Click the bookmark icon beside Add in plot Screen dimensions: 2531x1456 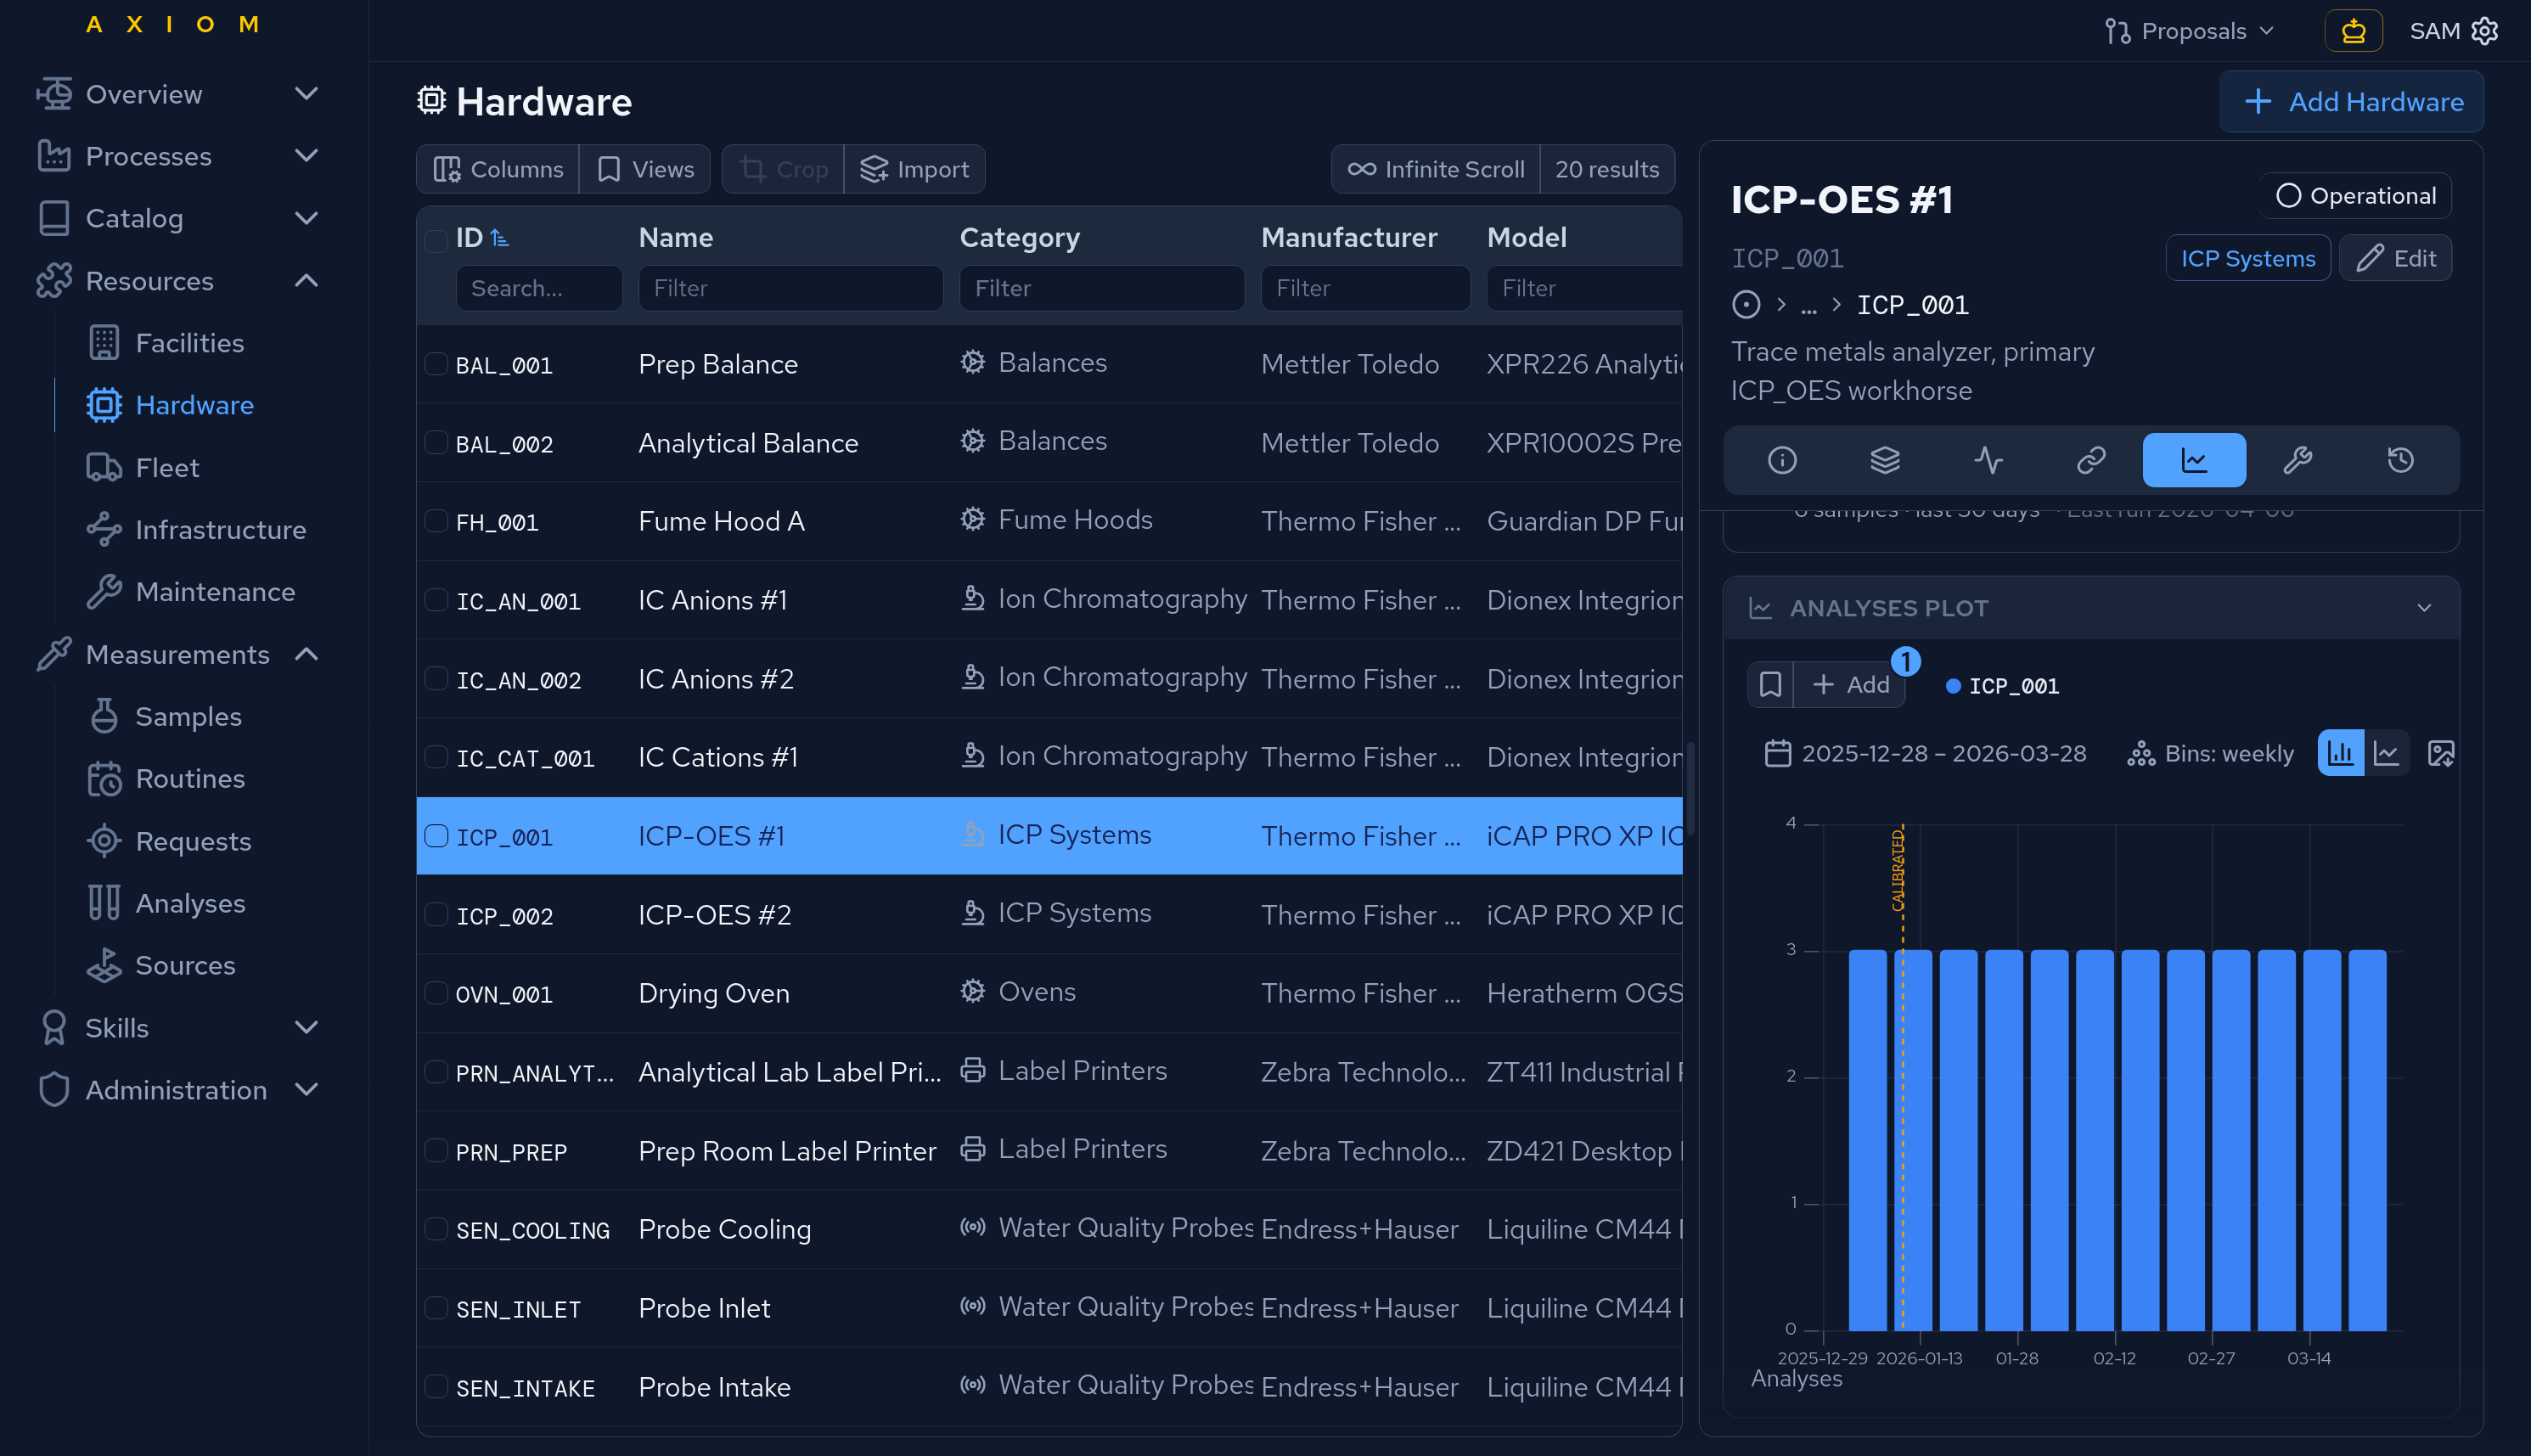pyautogui.click(x=1770, y=685)
